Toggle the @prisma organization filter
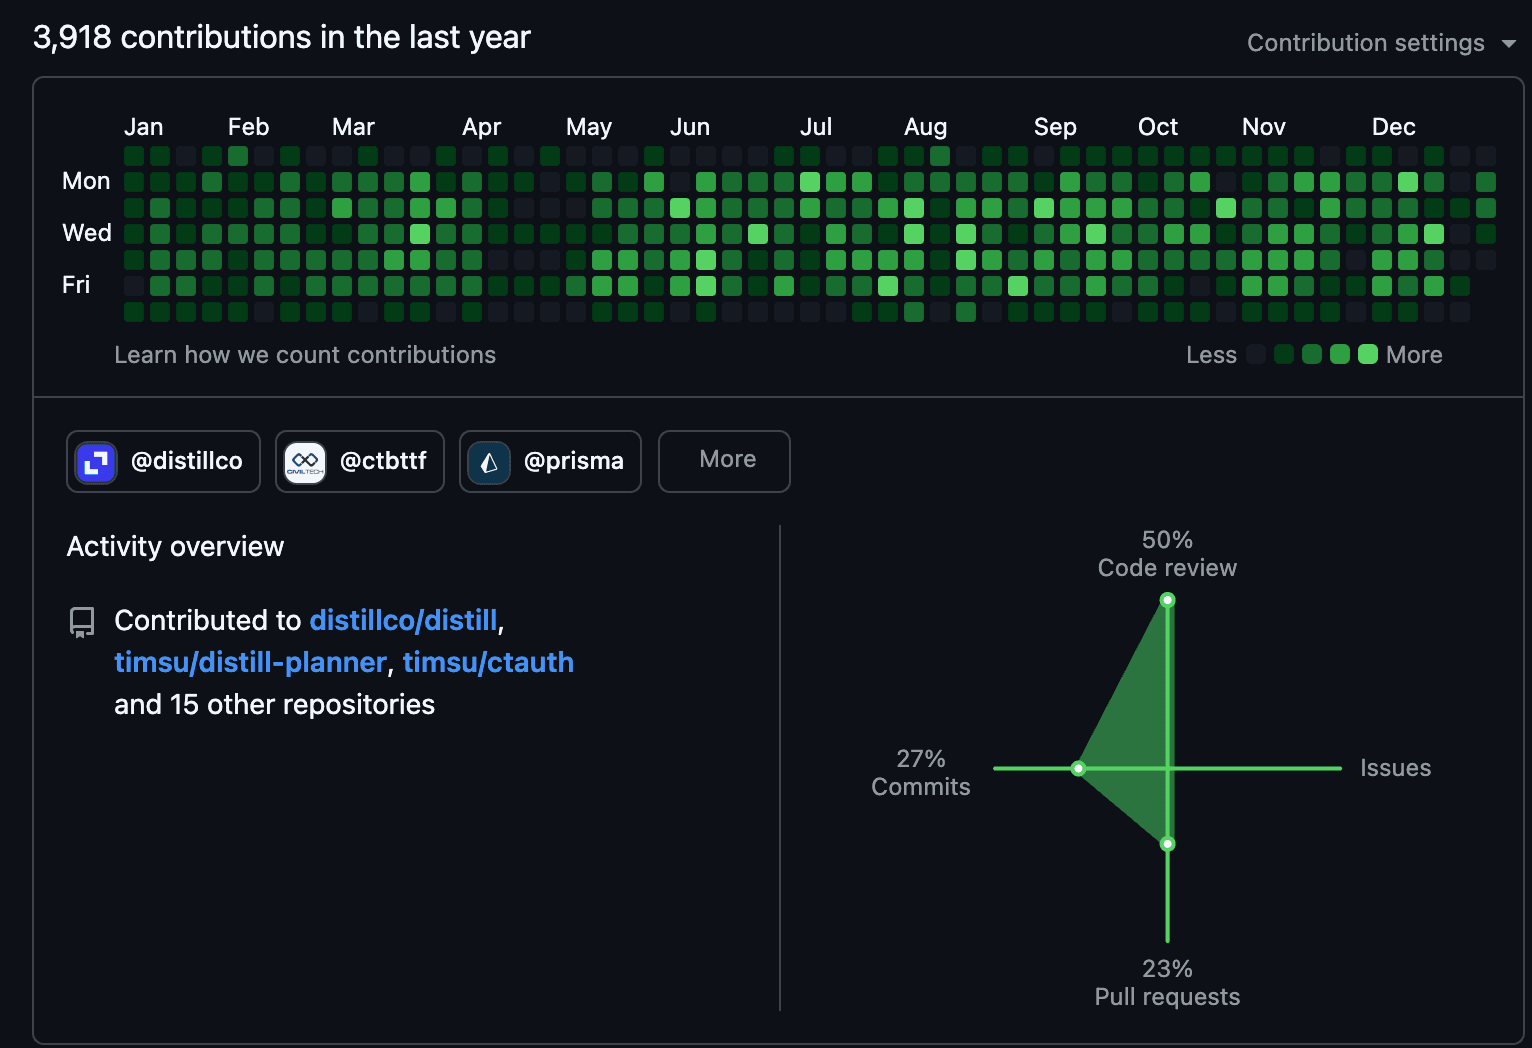1532x1048 pixels. [x=550, y=461]
